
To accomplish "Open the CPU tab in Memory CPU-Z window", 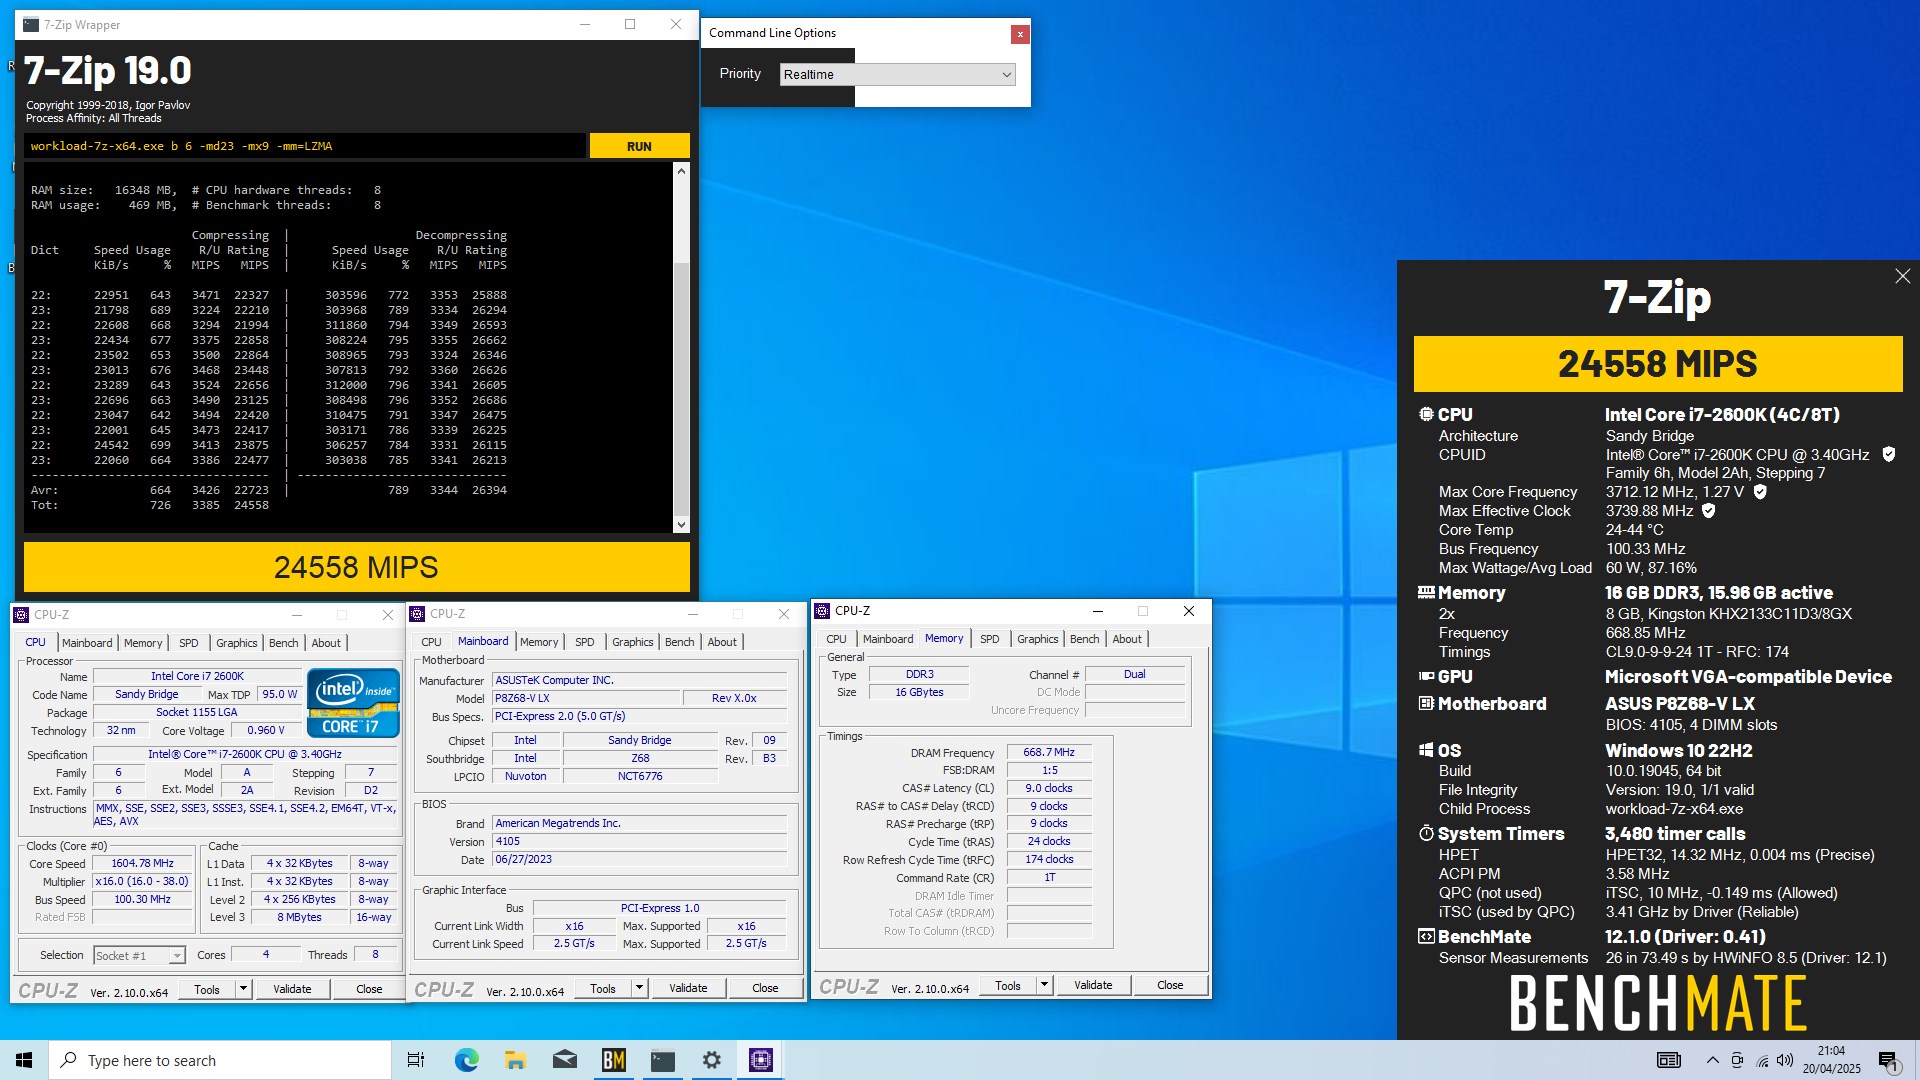I will click(x=836, y=639).
